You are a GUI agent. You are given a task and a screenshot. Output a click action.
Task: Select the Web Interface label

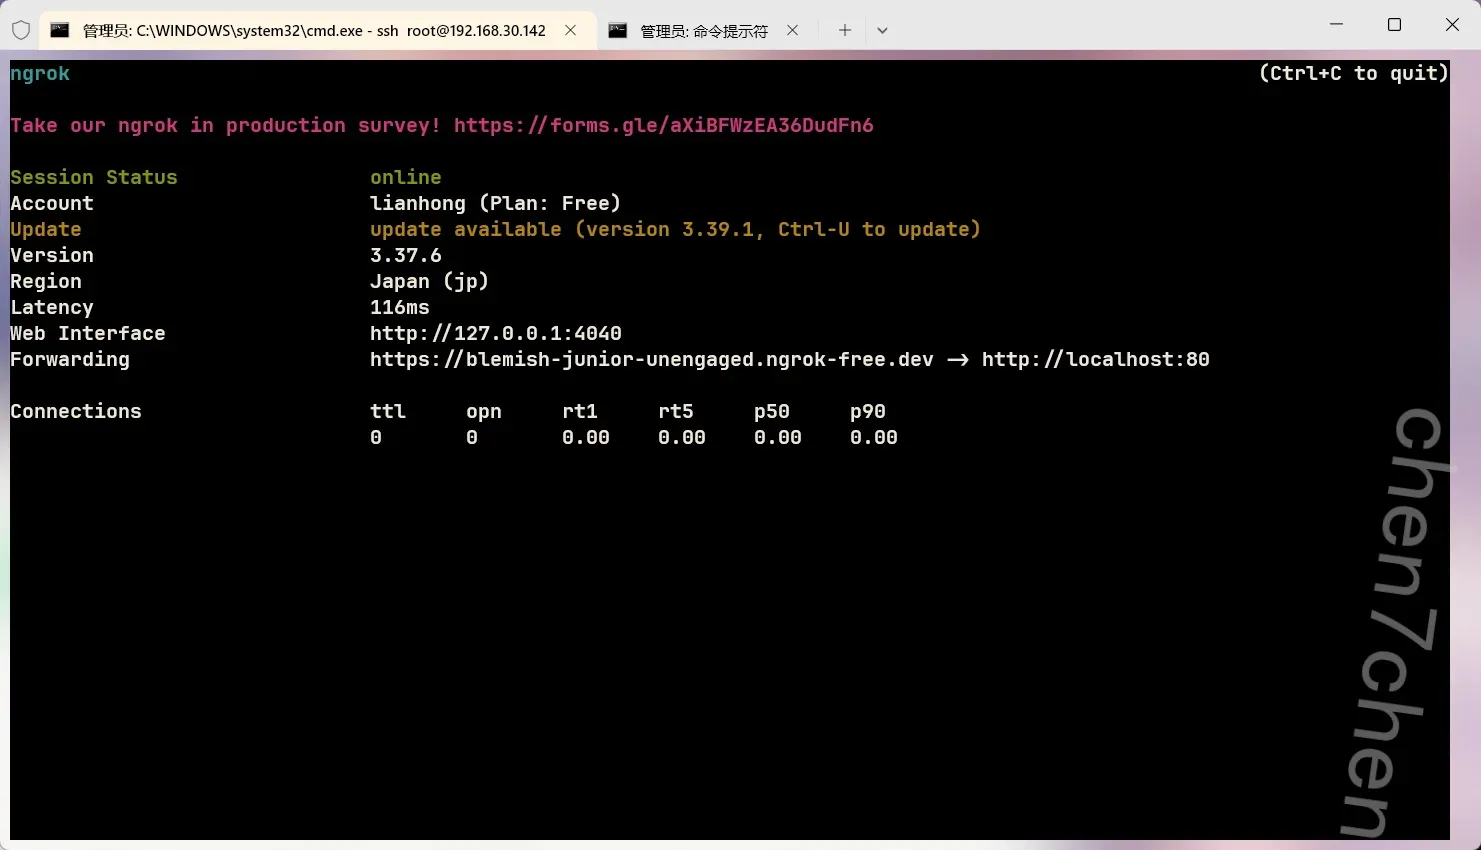coord(88,333)
